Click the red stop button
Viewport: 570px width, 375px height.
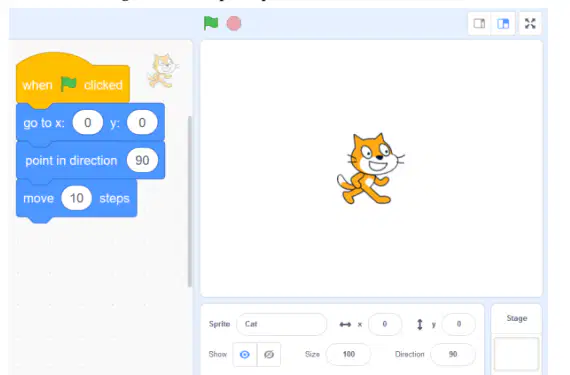coord(234,24)
